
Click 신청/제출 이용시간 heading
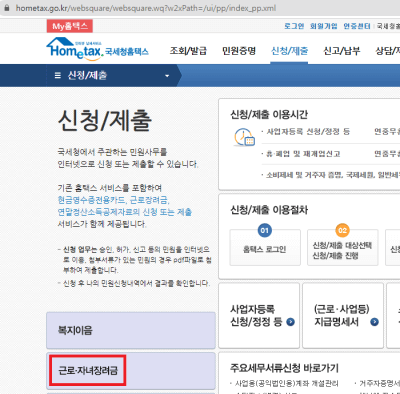click(x=269, y=115)
